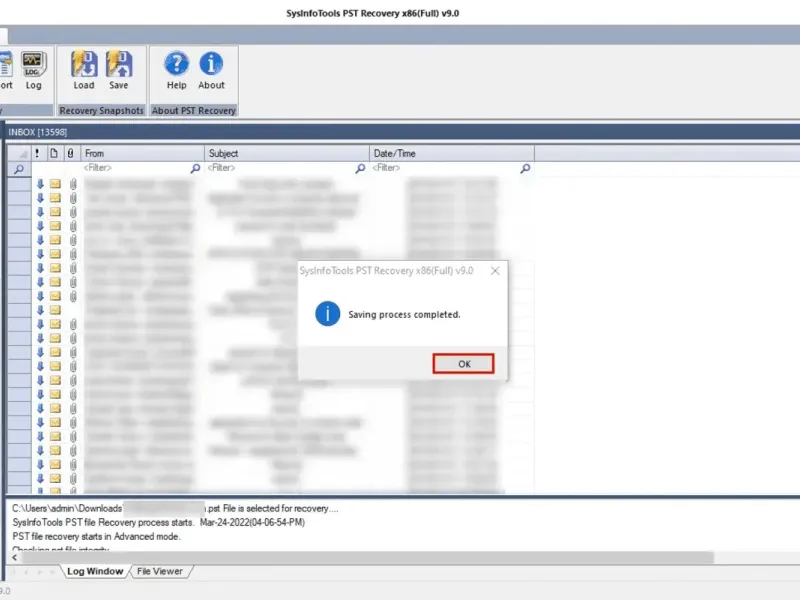Switch to the Log Window tab
The image size is (800, 600).
pos(95,571)
